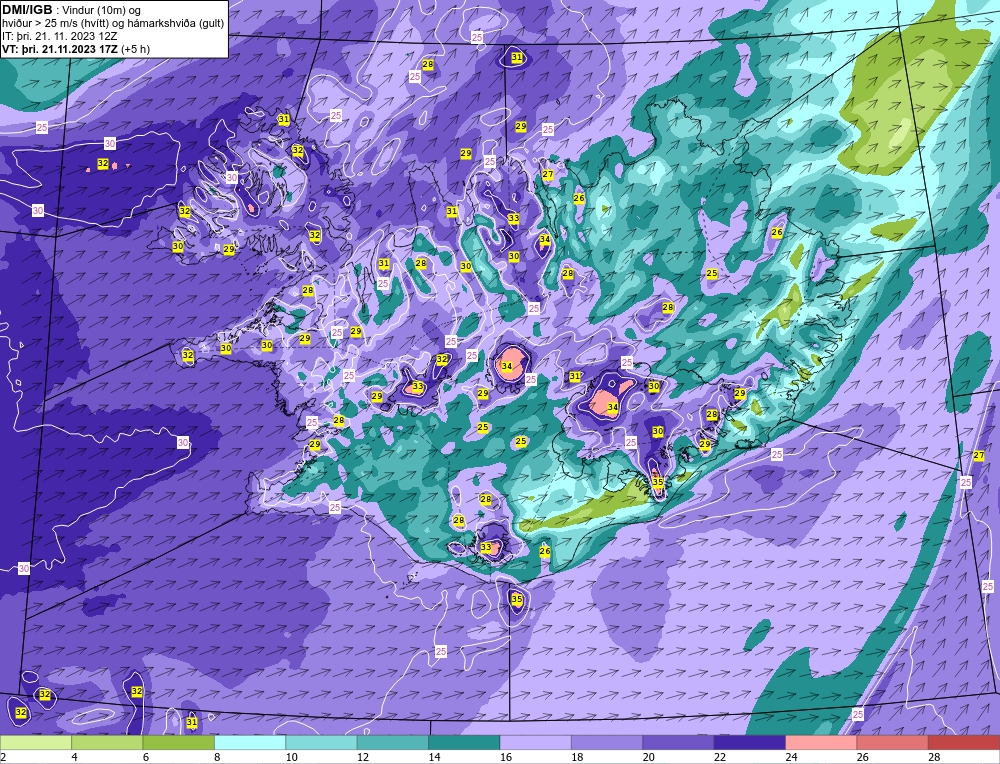Click legend scale number 8 under the color bar
Viewport: 1000px width, 764px height.
(217, 757)
